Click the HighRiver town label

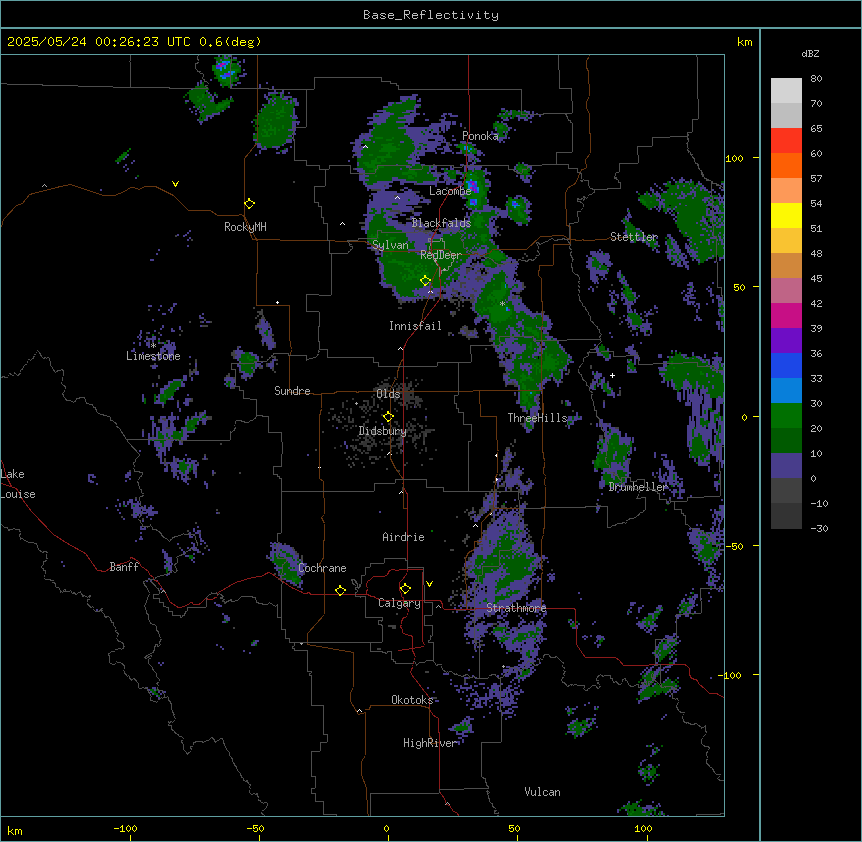pos(430,743)
